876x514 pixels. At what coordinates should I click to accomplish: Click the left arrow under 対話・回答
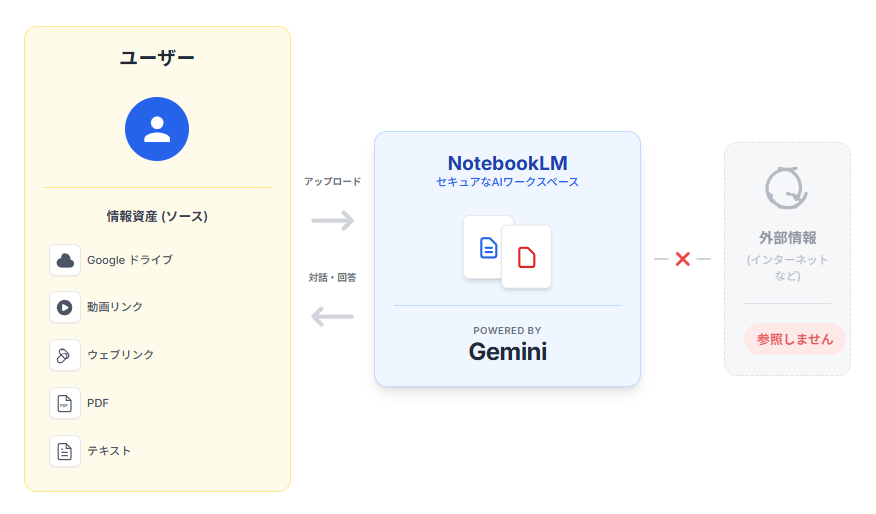click(332, 316)
